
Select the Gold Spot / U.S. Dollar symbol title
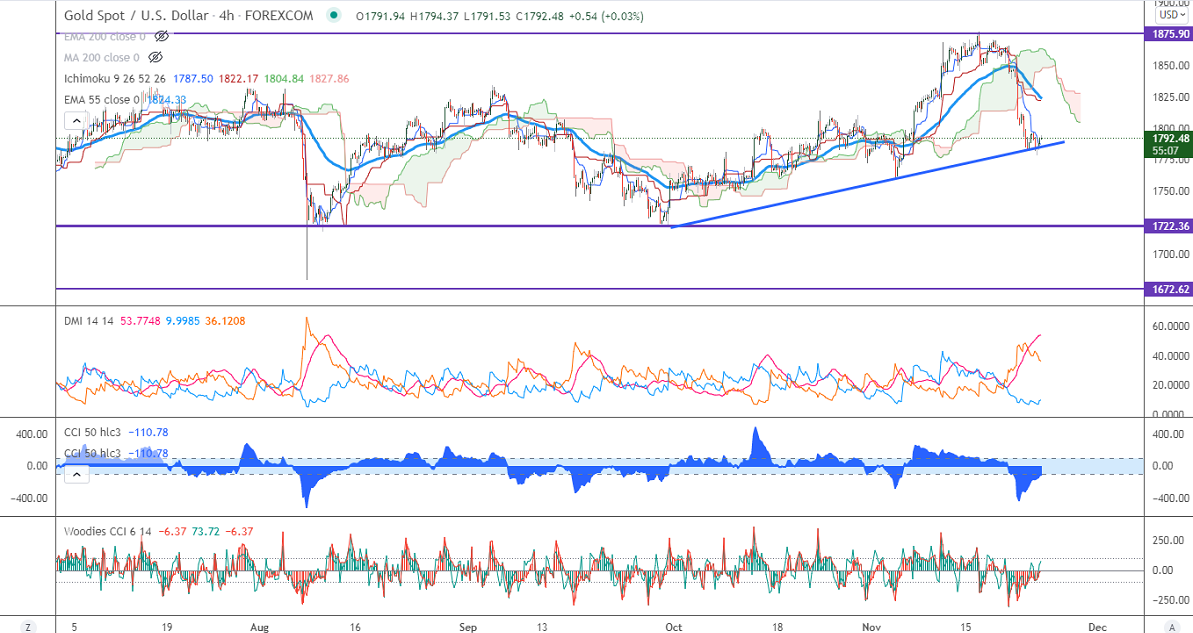[x=135, y=15]
